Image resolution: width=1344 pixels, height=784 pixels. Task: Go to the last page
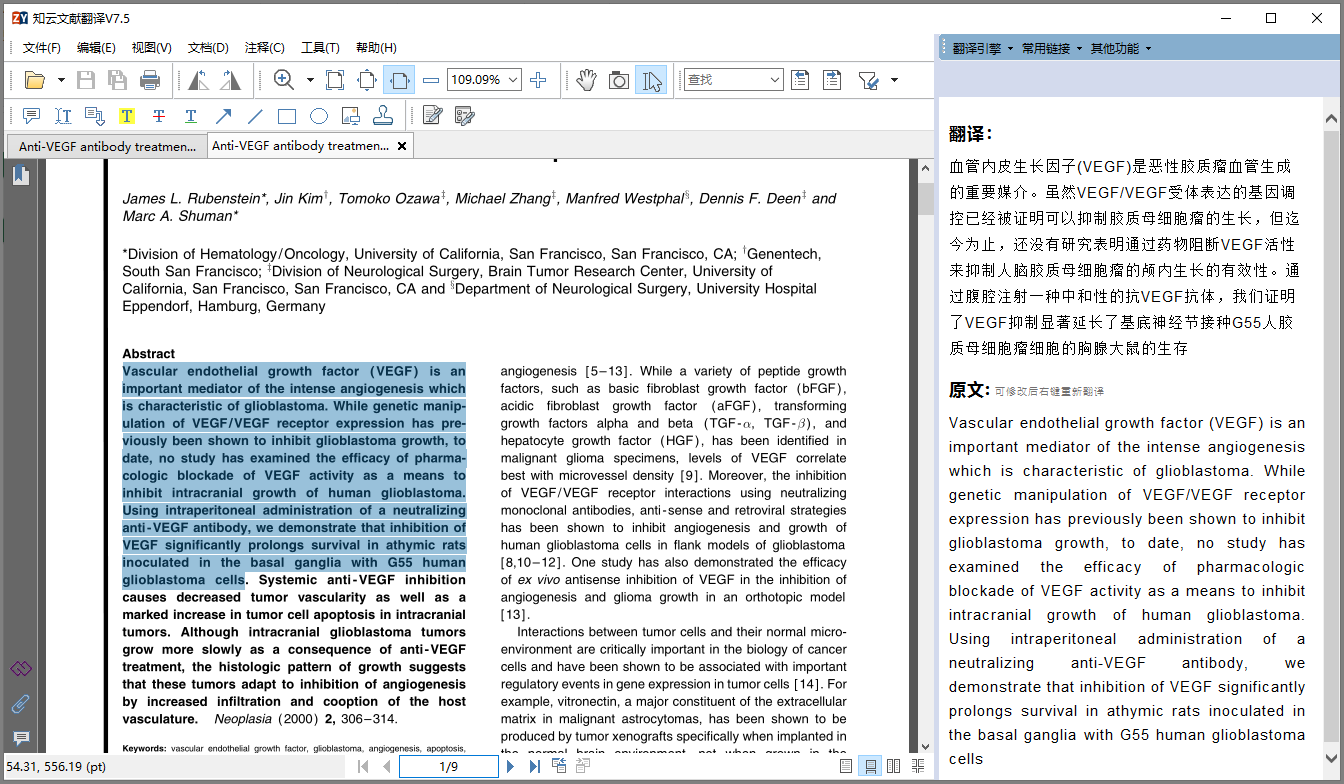(535, 767)
